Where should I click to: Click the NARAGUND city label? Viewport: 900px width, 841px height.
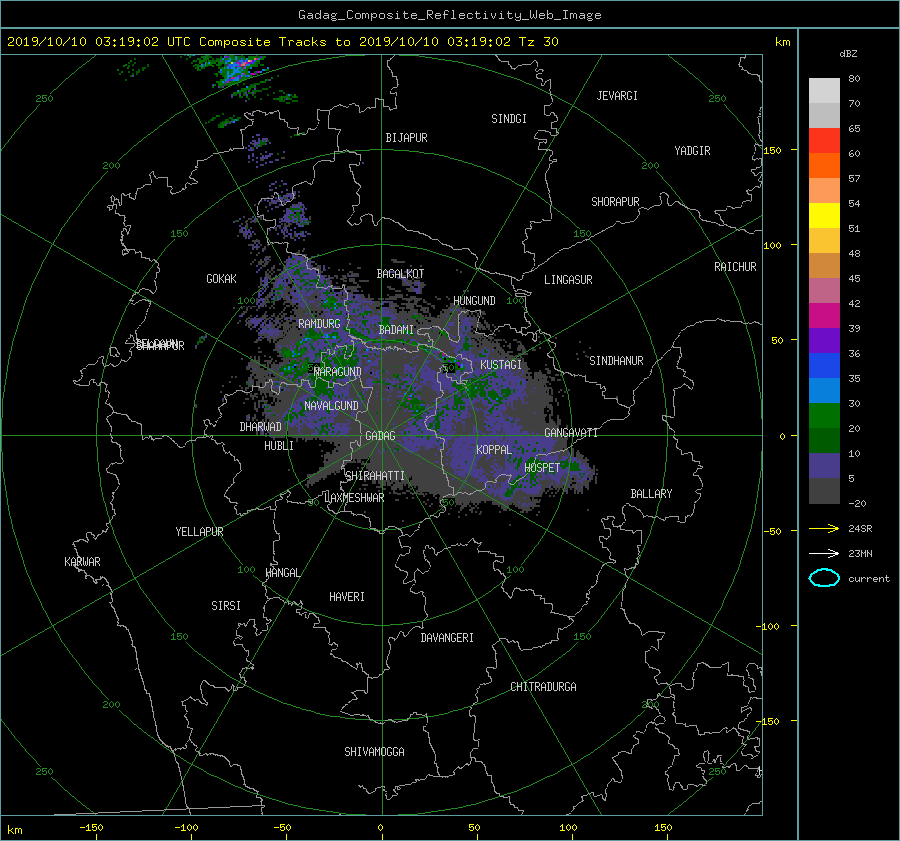pos(338,372)
